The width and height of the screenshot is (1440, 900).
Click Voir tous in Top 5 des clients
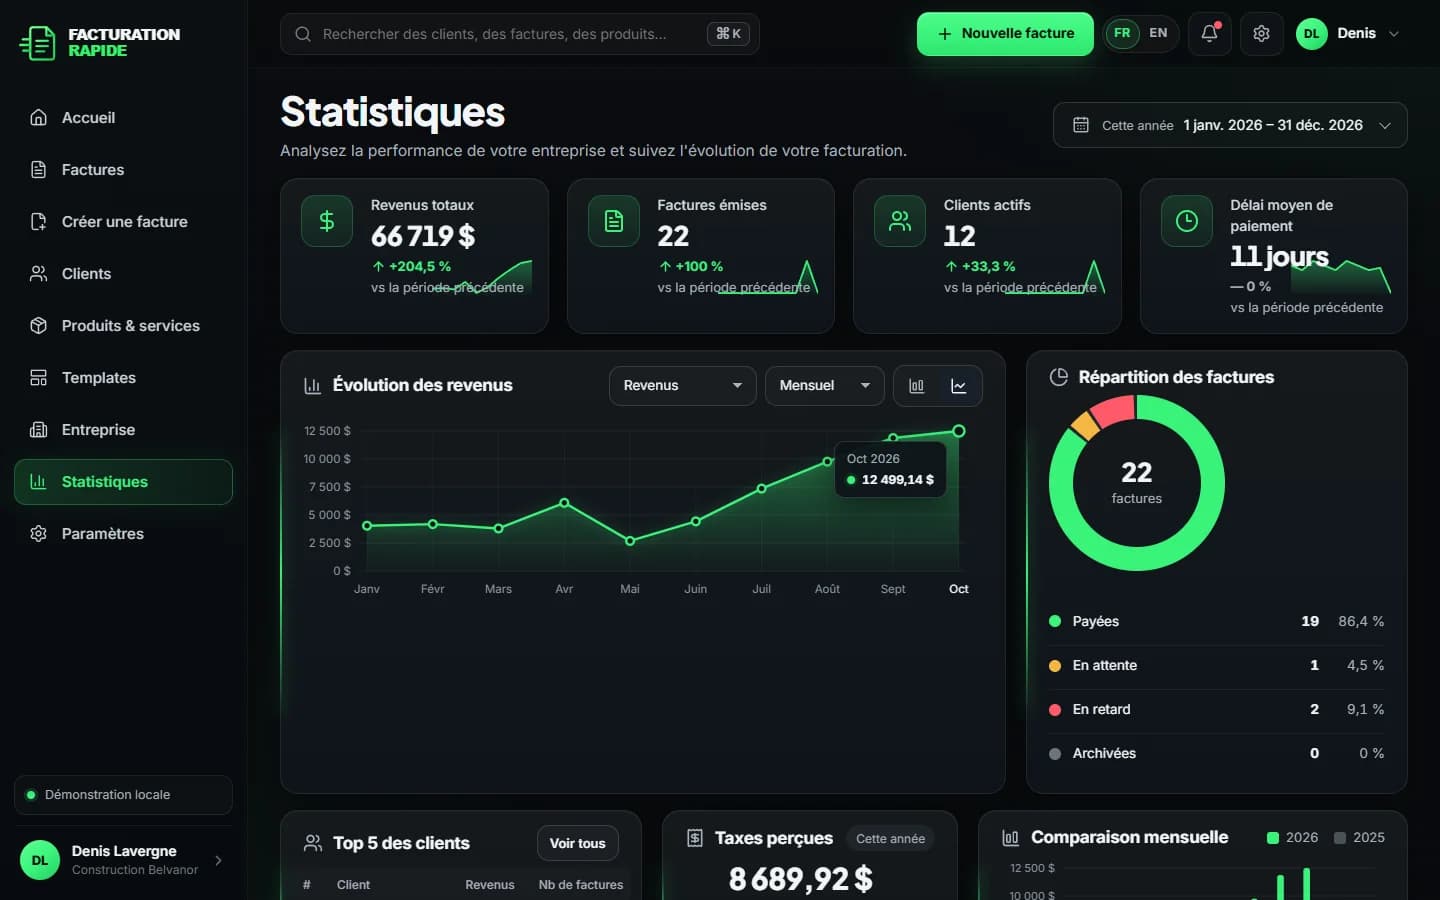point(578,843)
